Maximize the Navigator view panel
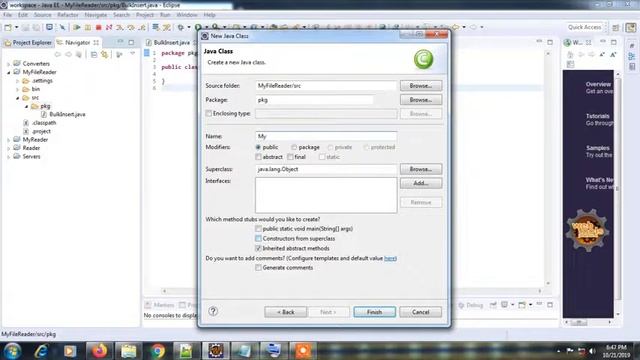The image size is (640, 360). [131, 42]
